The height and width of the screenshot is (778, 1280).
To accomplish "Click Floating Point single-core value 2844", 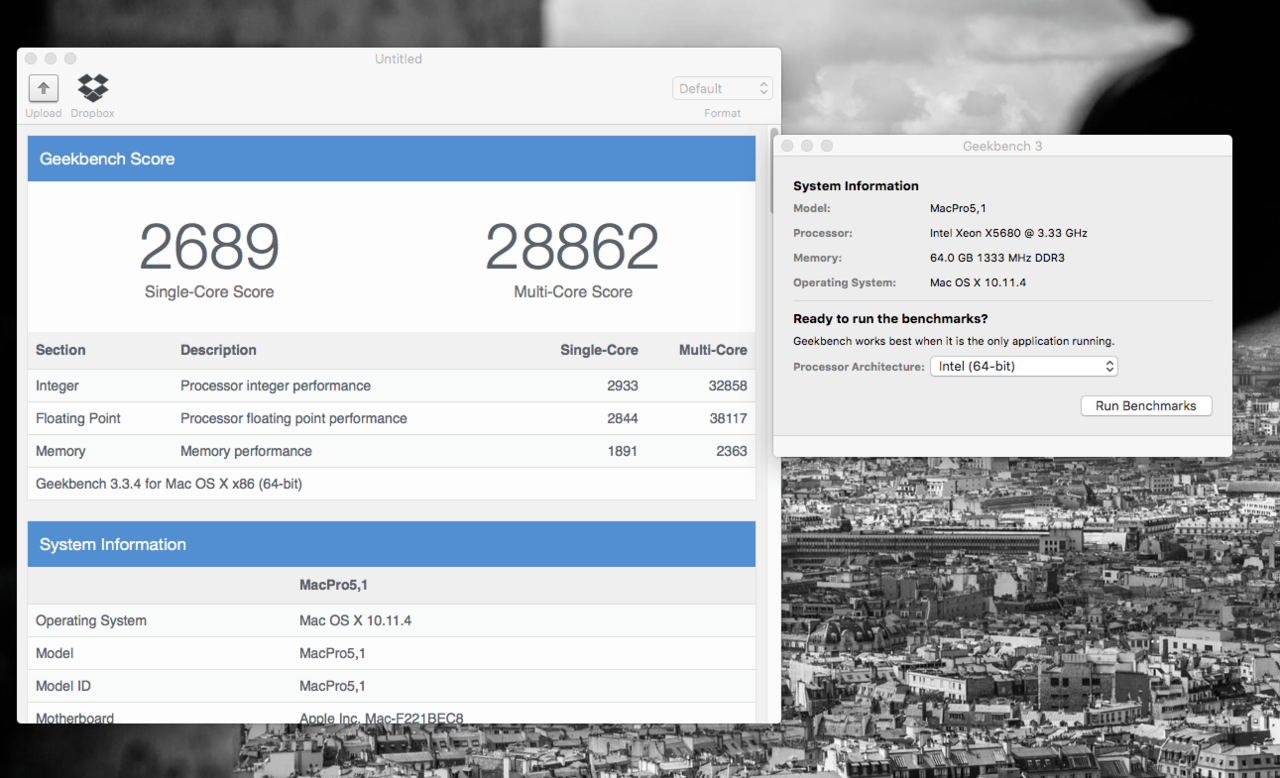I will click(622, 418).
